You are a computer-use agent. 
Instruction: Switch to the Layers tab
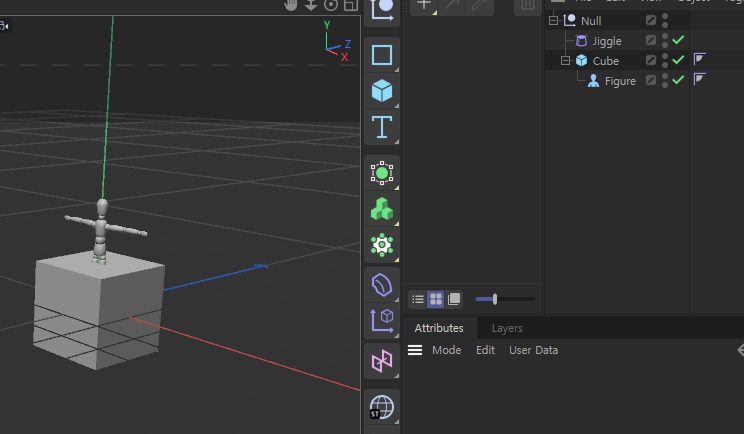507,328
